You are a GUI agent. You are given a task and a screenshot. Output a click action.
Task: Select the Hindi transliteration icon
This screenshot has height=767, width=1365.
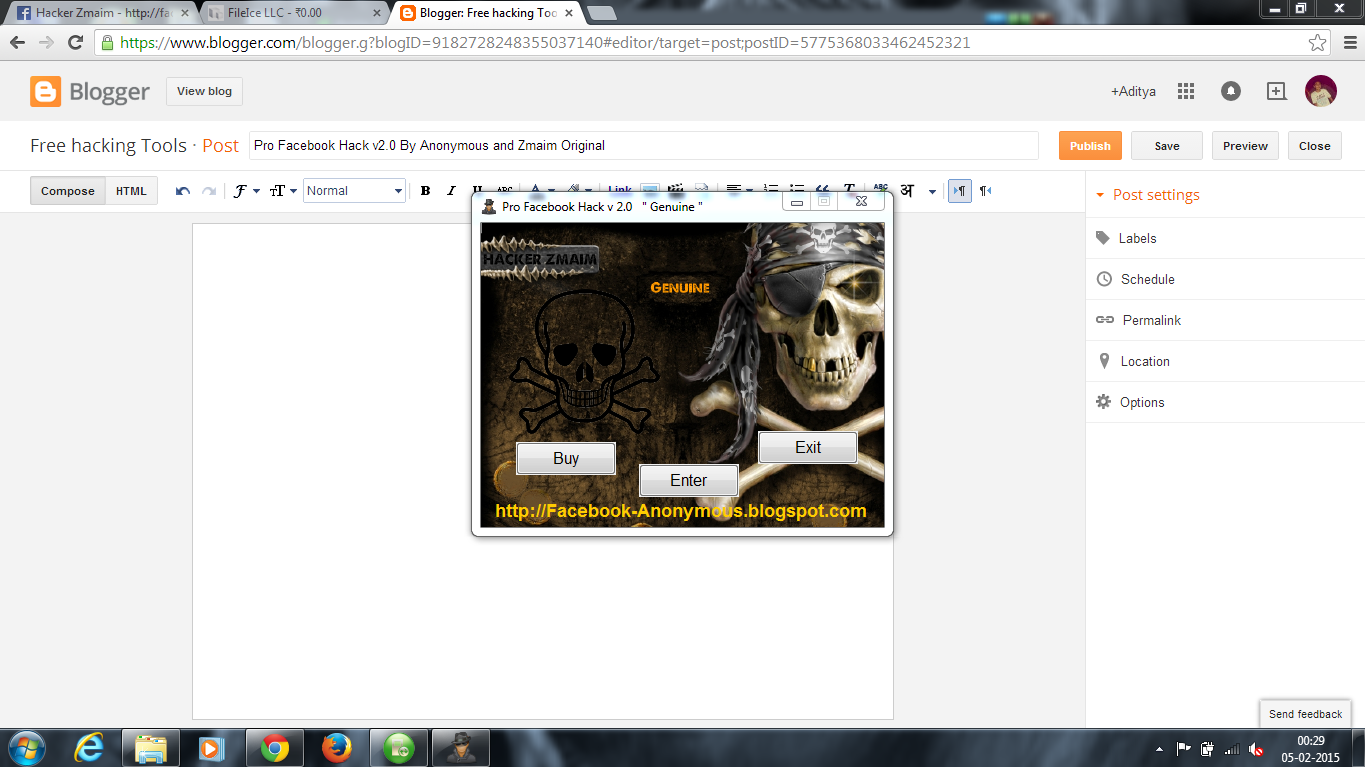(x=907, y=190)
